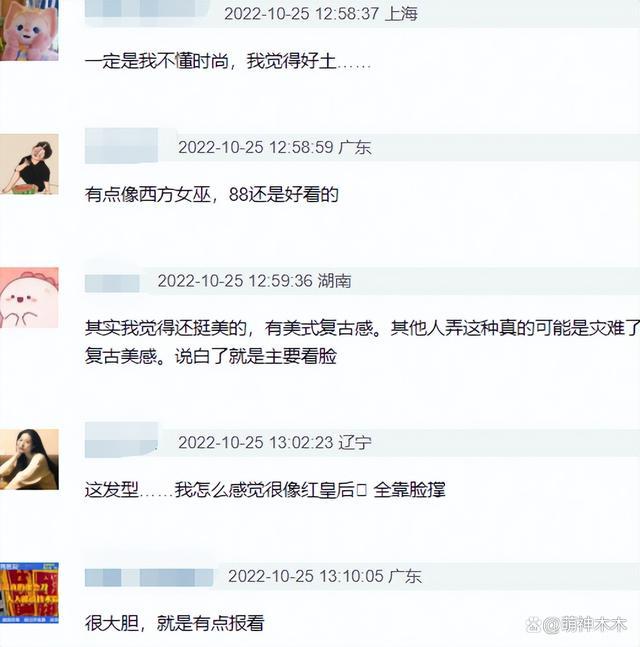The height and width of the screenshot is (647, 640).
Task: Open the avatar of woman in black shirt
Action: [29, 164]
